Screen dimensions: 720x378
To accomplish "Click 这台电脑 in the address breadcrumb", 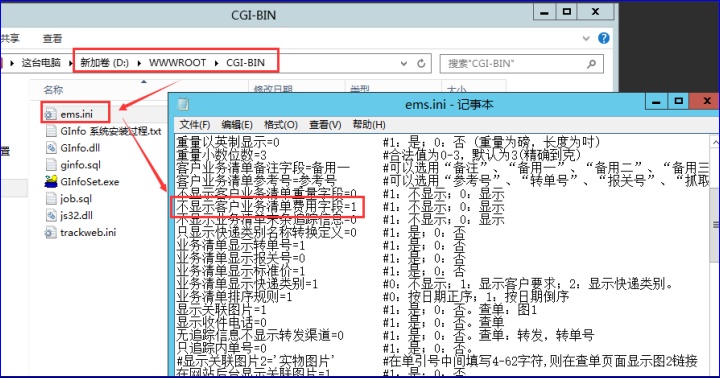I will pyautogui.click(x=41, y=63).
